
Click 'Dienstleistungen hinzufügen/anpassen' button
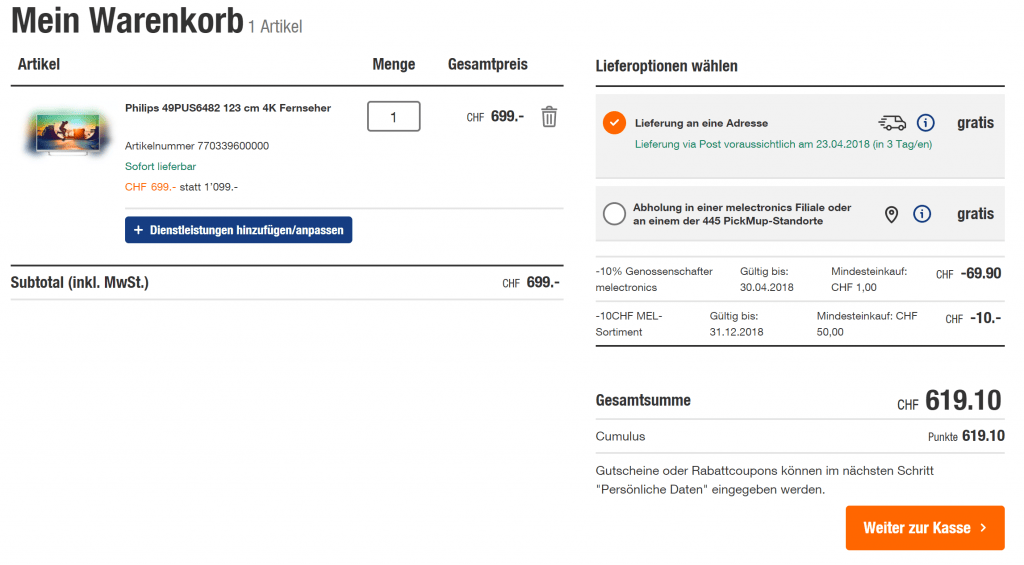point(238,230)
